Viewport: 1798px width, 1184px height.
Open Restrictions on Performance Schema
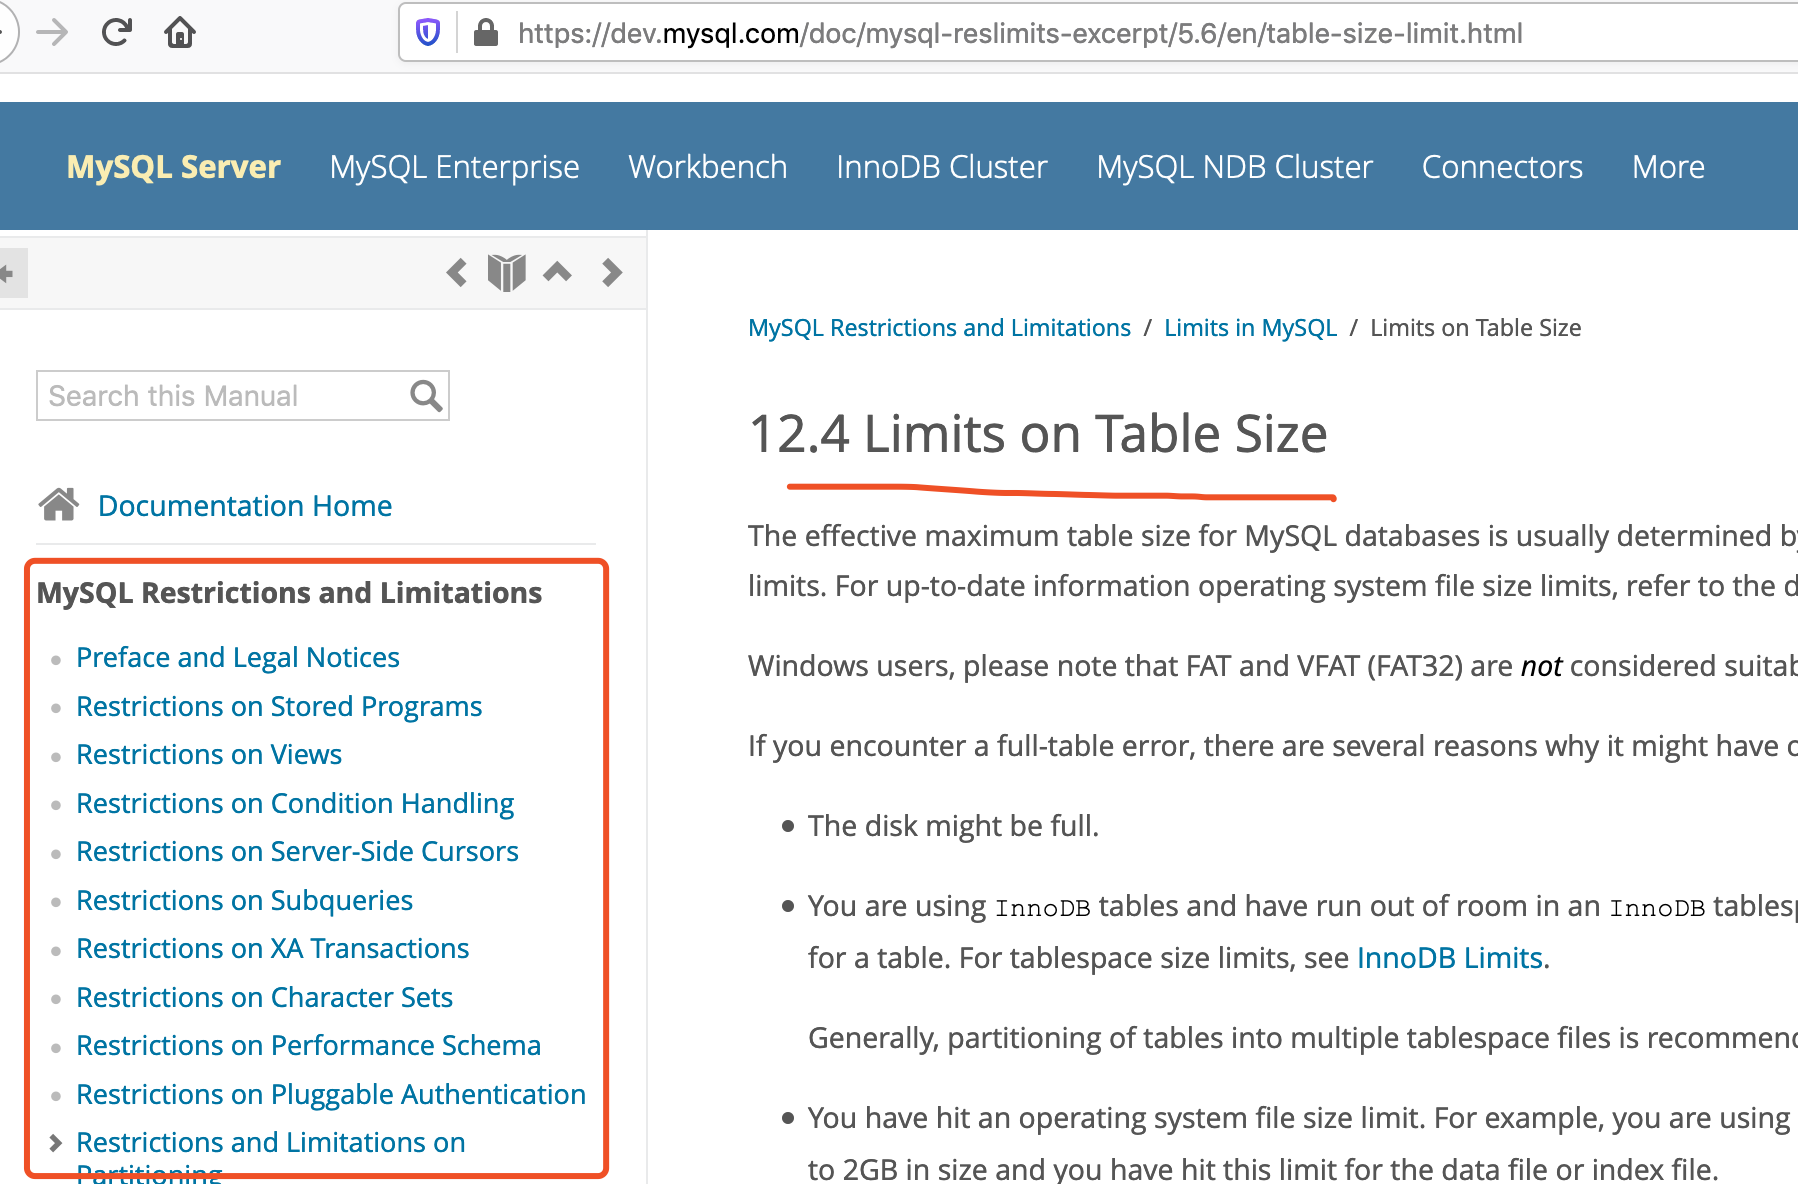pos(308,1045)
